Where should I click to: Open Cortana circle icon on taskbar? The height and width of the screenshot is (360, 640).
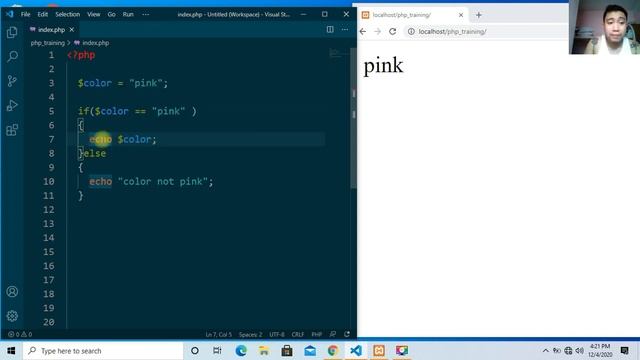point(195,351)
